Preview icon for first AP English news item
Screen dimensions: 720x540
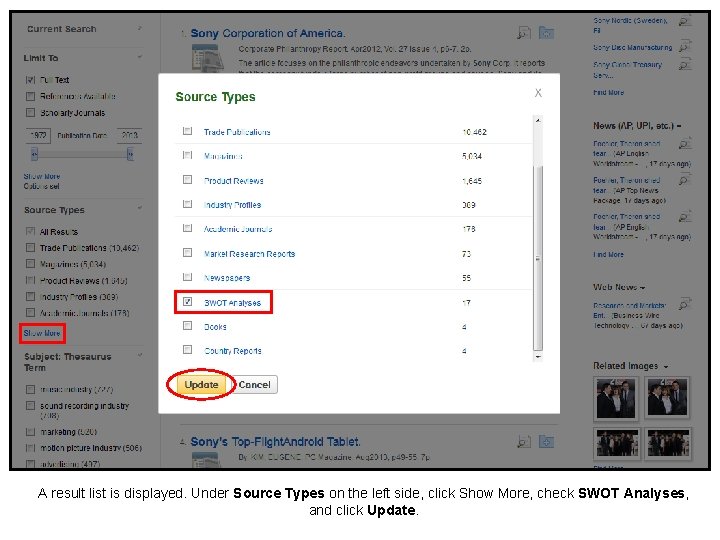point(685,144)
